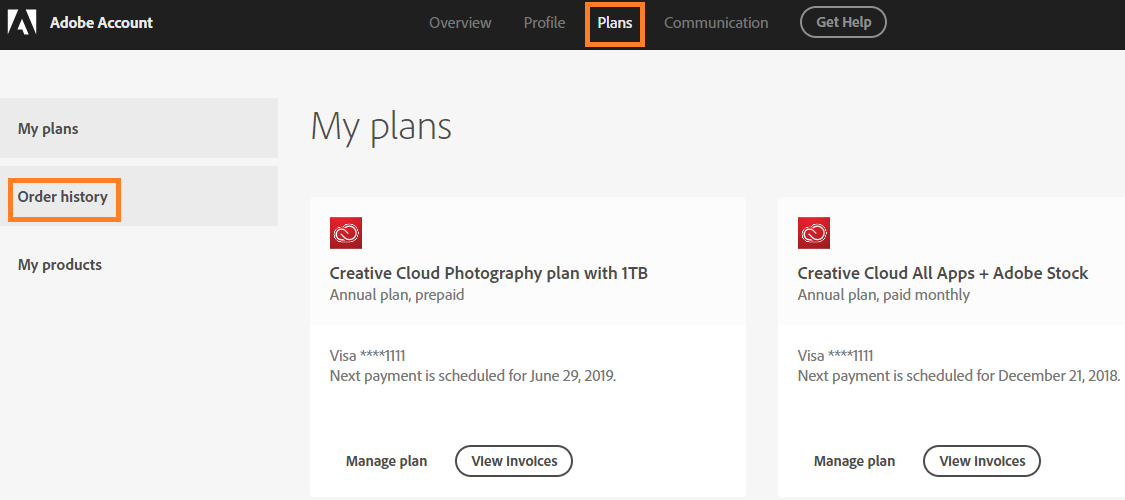The width and height of the screenshot is (1125, 500).
Task: Open the Communication tab
Action: click(x=716, y=22)
